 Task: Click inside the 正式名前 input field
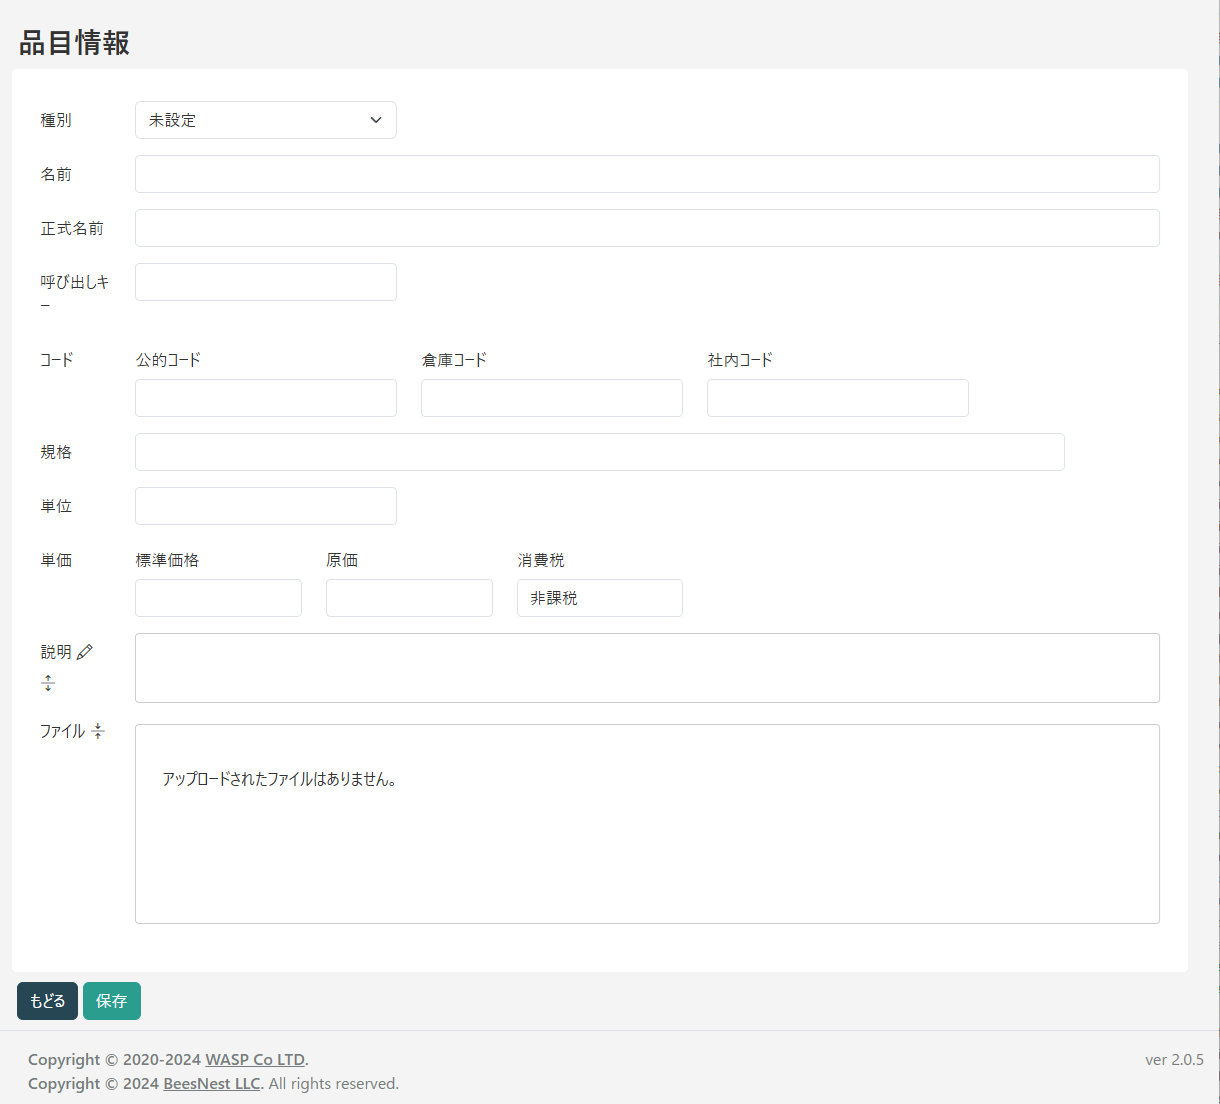click(x=647, y=227)
